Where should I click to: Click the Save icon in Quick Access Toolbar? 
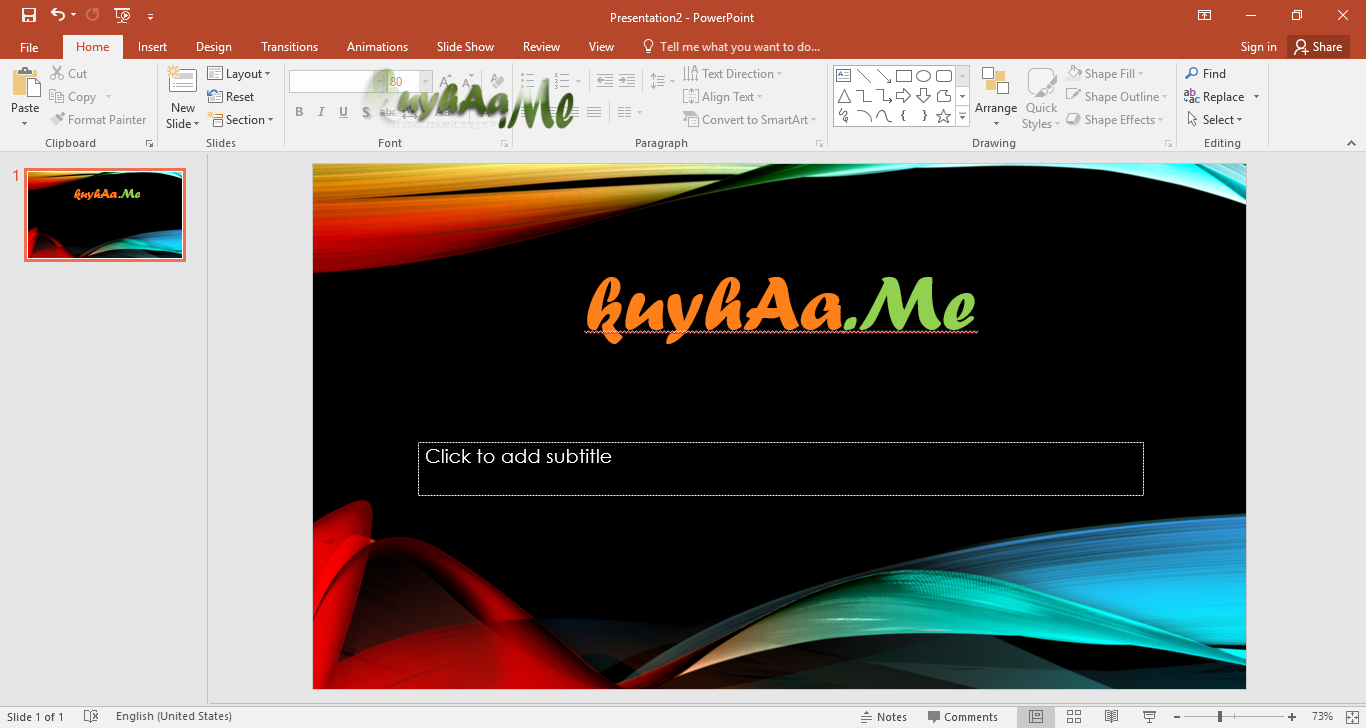(x=29, y=15)
